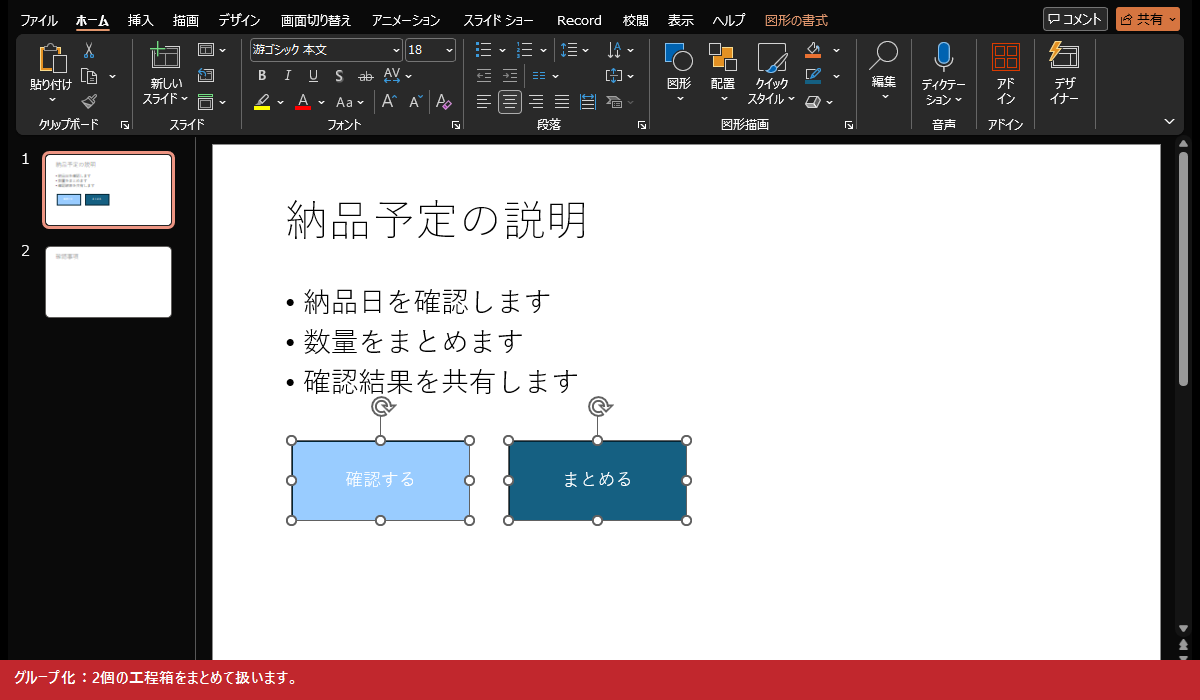
Task: Start ディクテーション with the microphone icon
Action: (943, 57)
